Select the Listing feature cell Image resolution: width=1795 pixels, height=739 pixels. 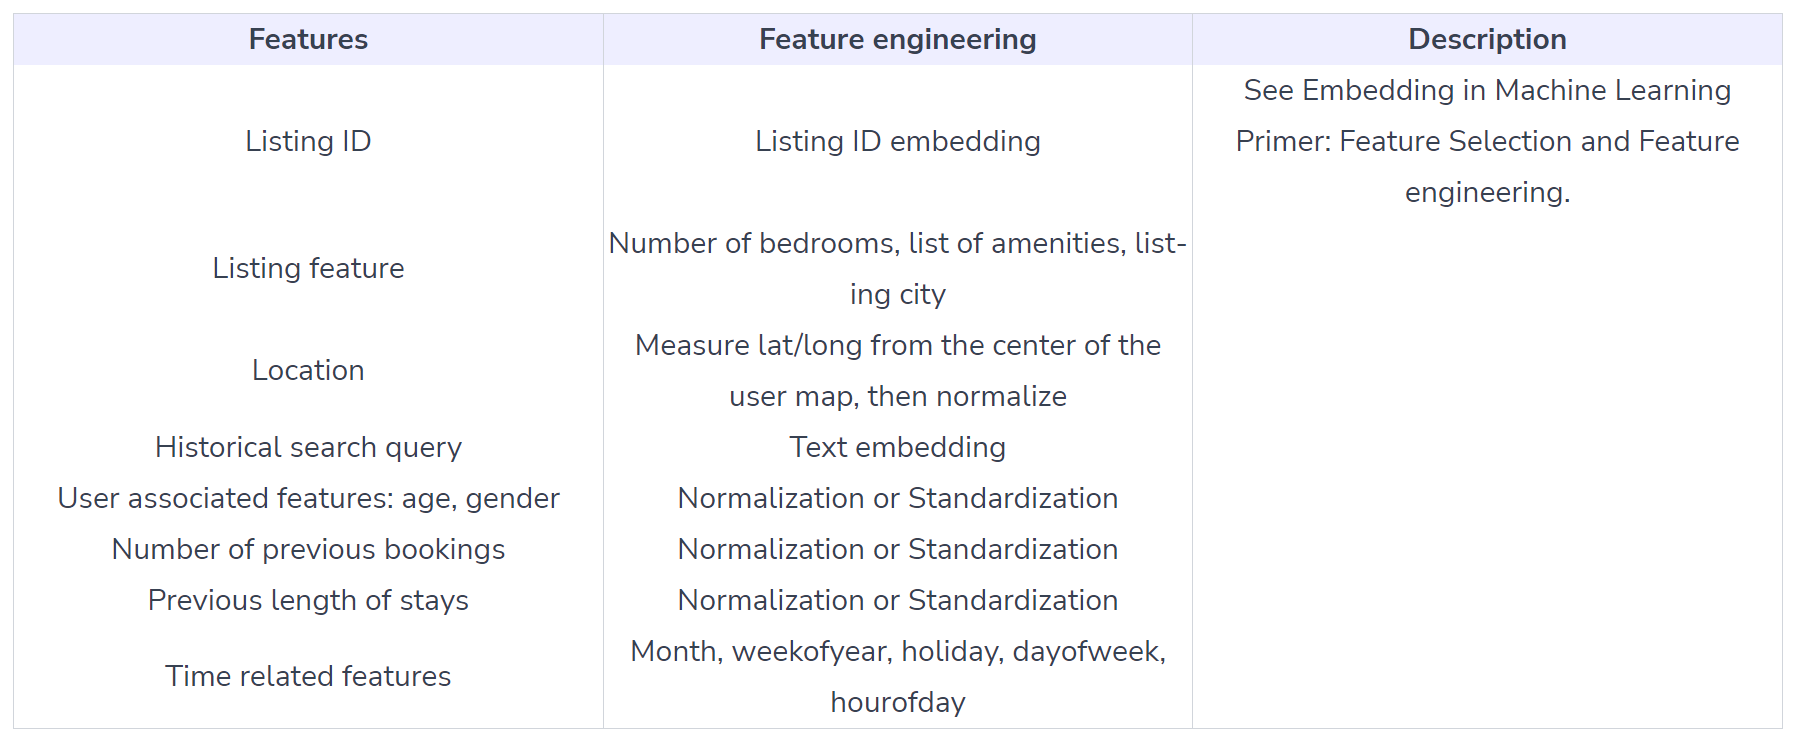pyautogui.click(x=308, y=268)
